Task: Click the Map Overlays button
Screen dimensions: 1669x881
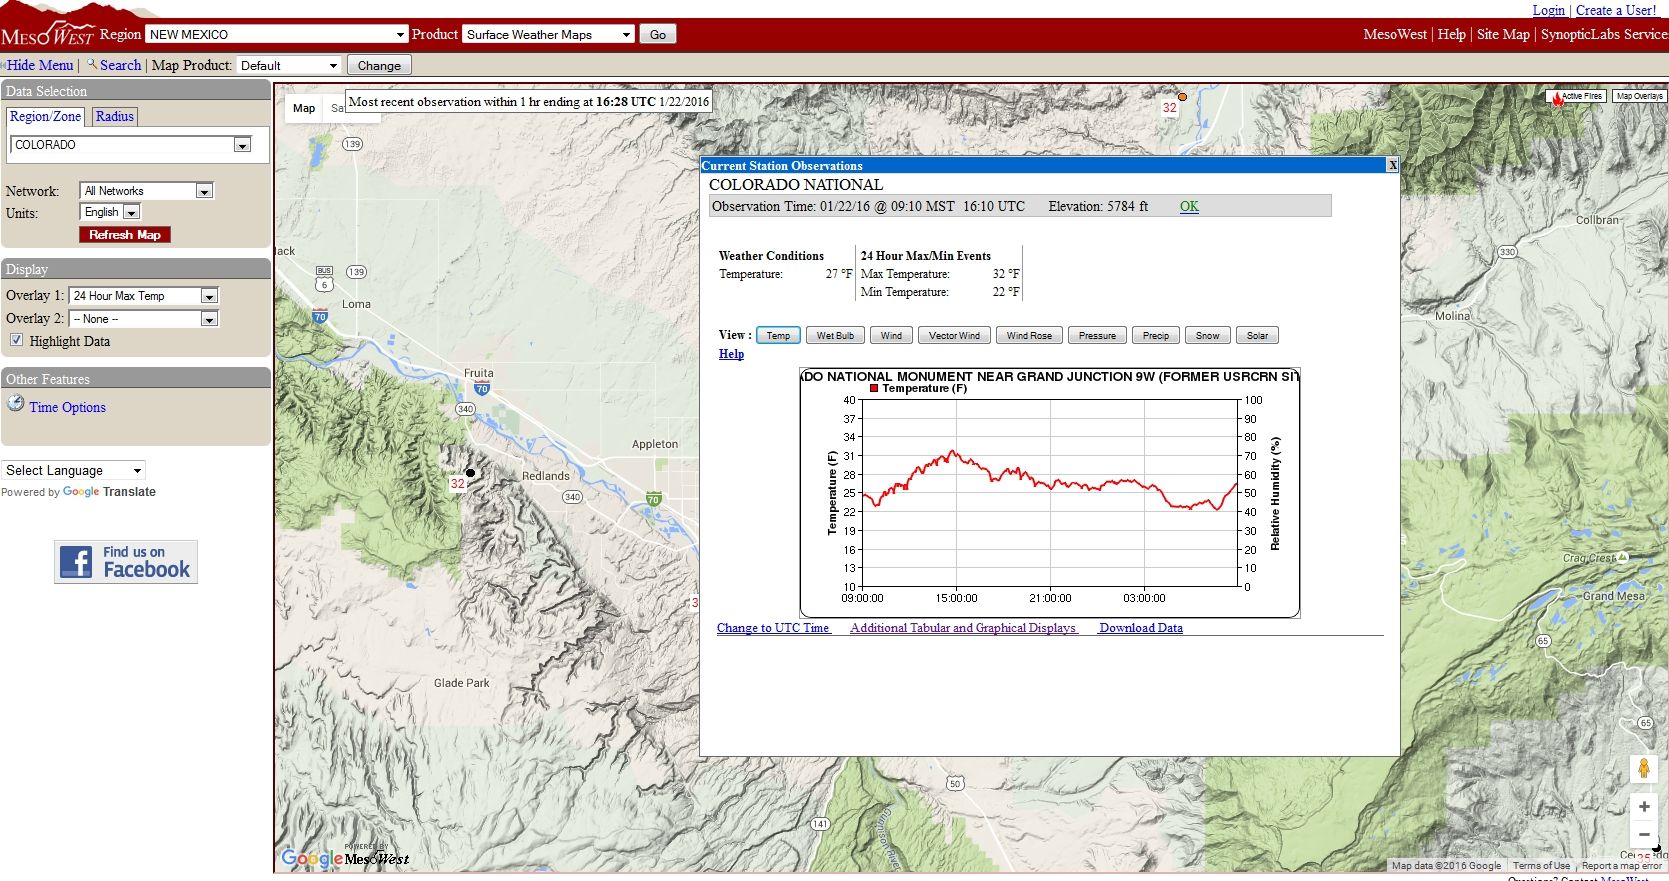Action: (x=1639, y=96)
